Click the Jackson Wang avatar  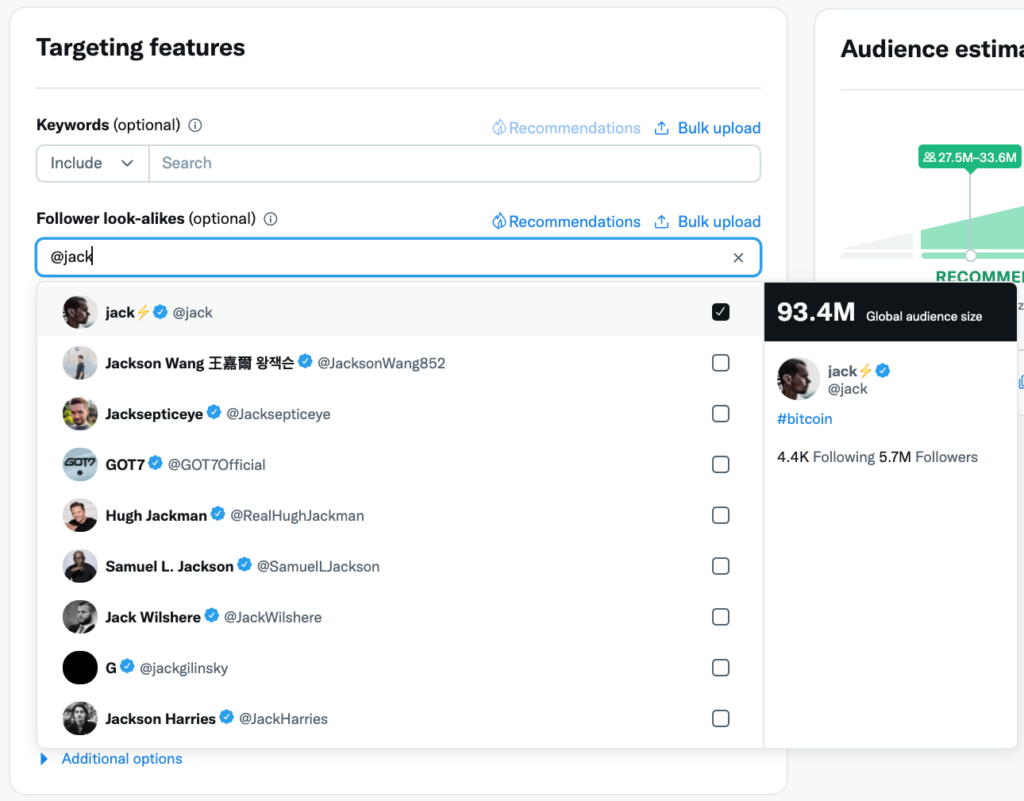[x=80, y=363]
